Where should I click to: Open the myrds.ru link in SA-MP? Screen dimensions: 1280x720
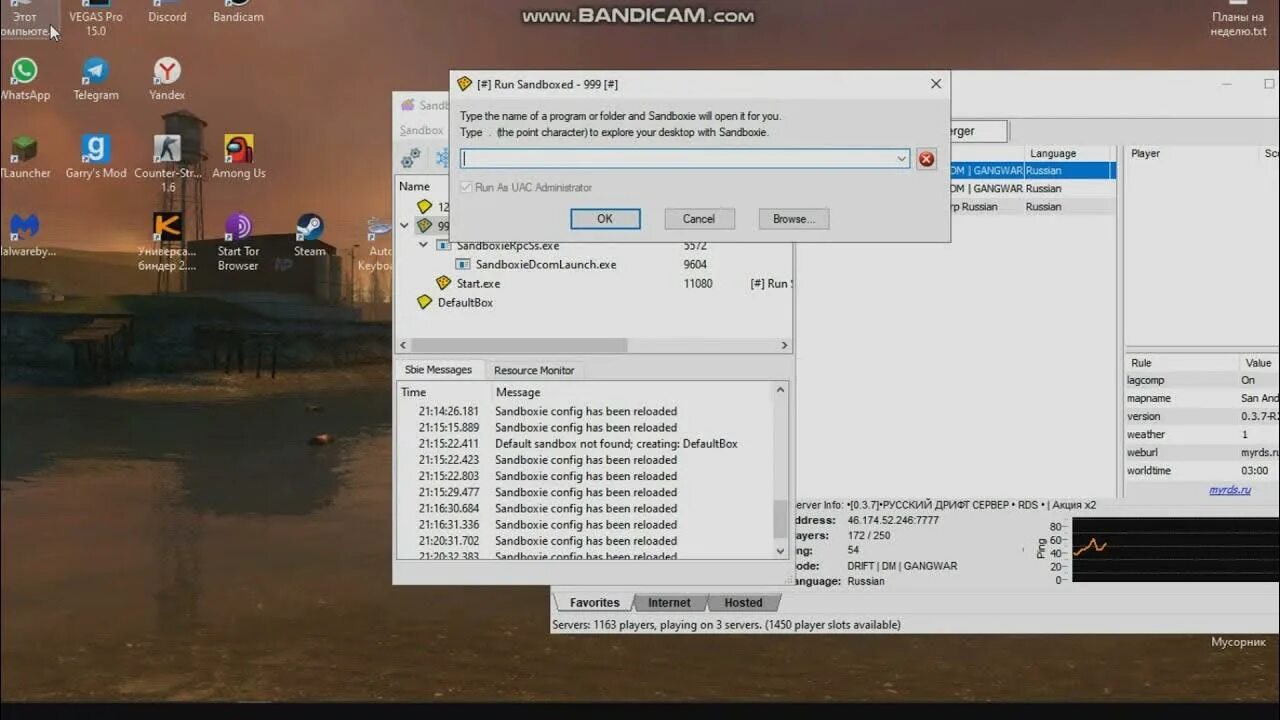1230,490
